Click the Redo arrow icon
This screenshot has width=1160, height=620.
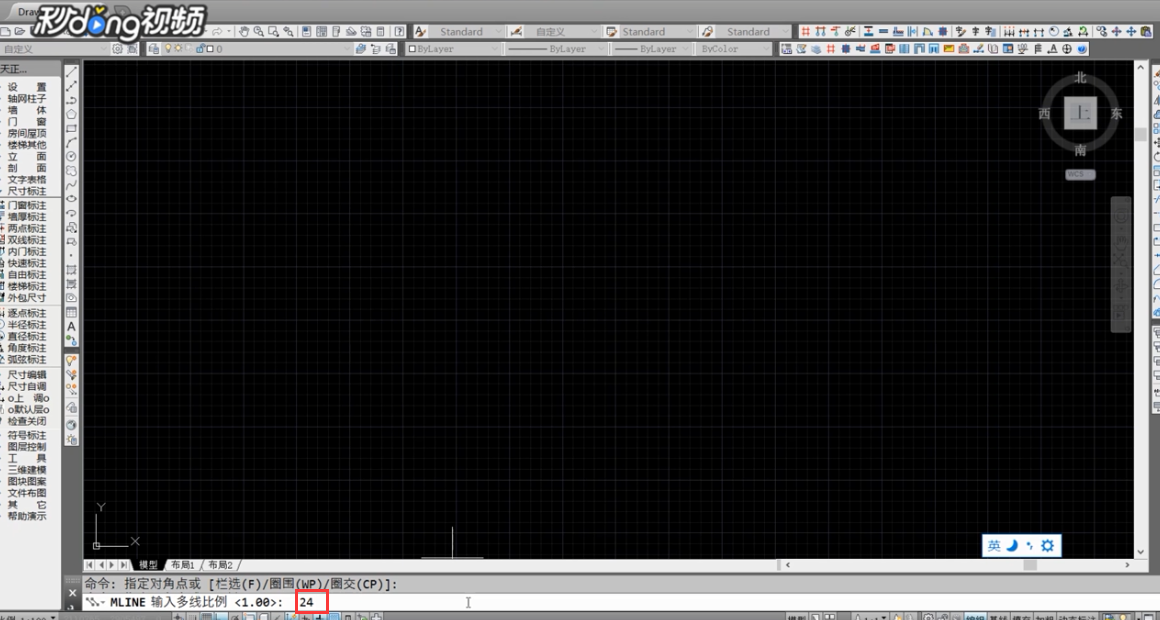click(x=218, y=32)
